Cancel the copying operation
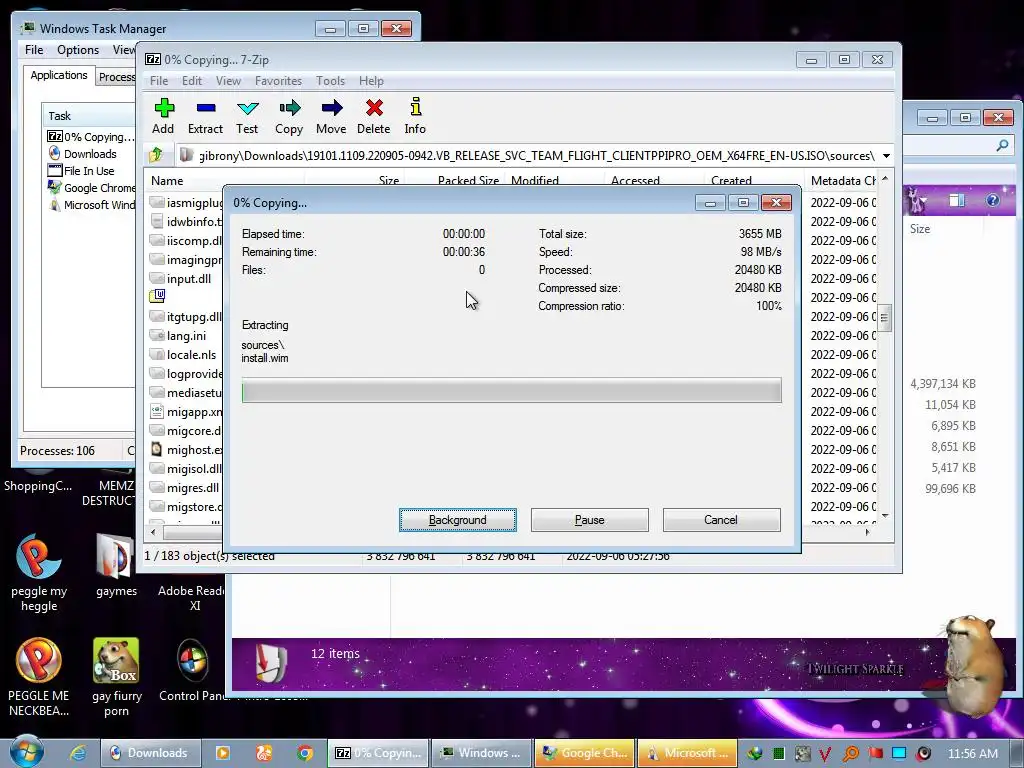The image size is (1024, 768). (x=721, y=520)
